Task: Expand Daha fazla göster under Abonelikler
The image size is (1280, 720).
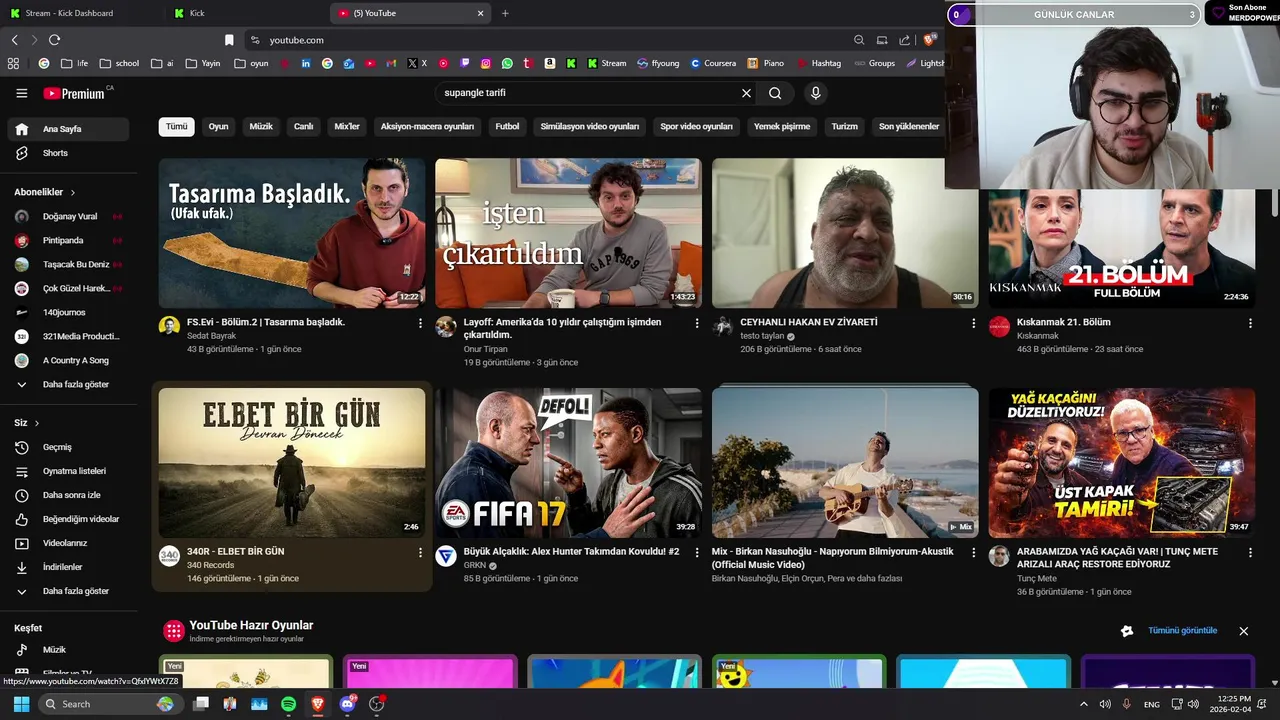Action: [x=68, y=385]
